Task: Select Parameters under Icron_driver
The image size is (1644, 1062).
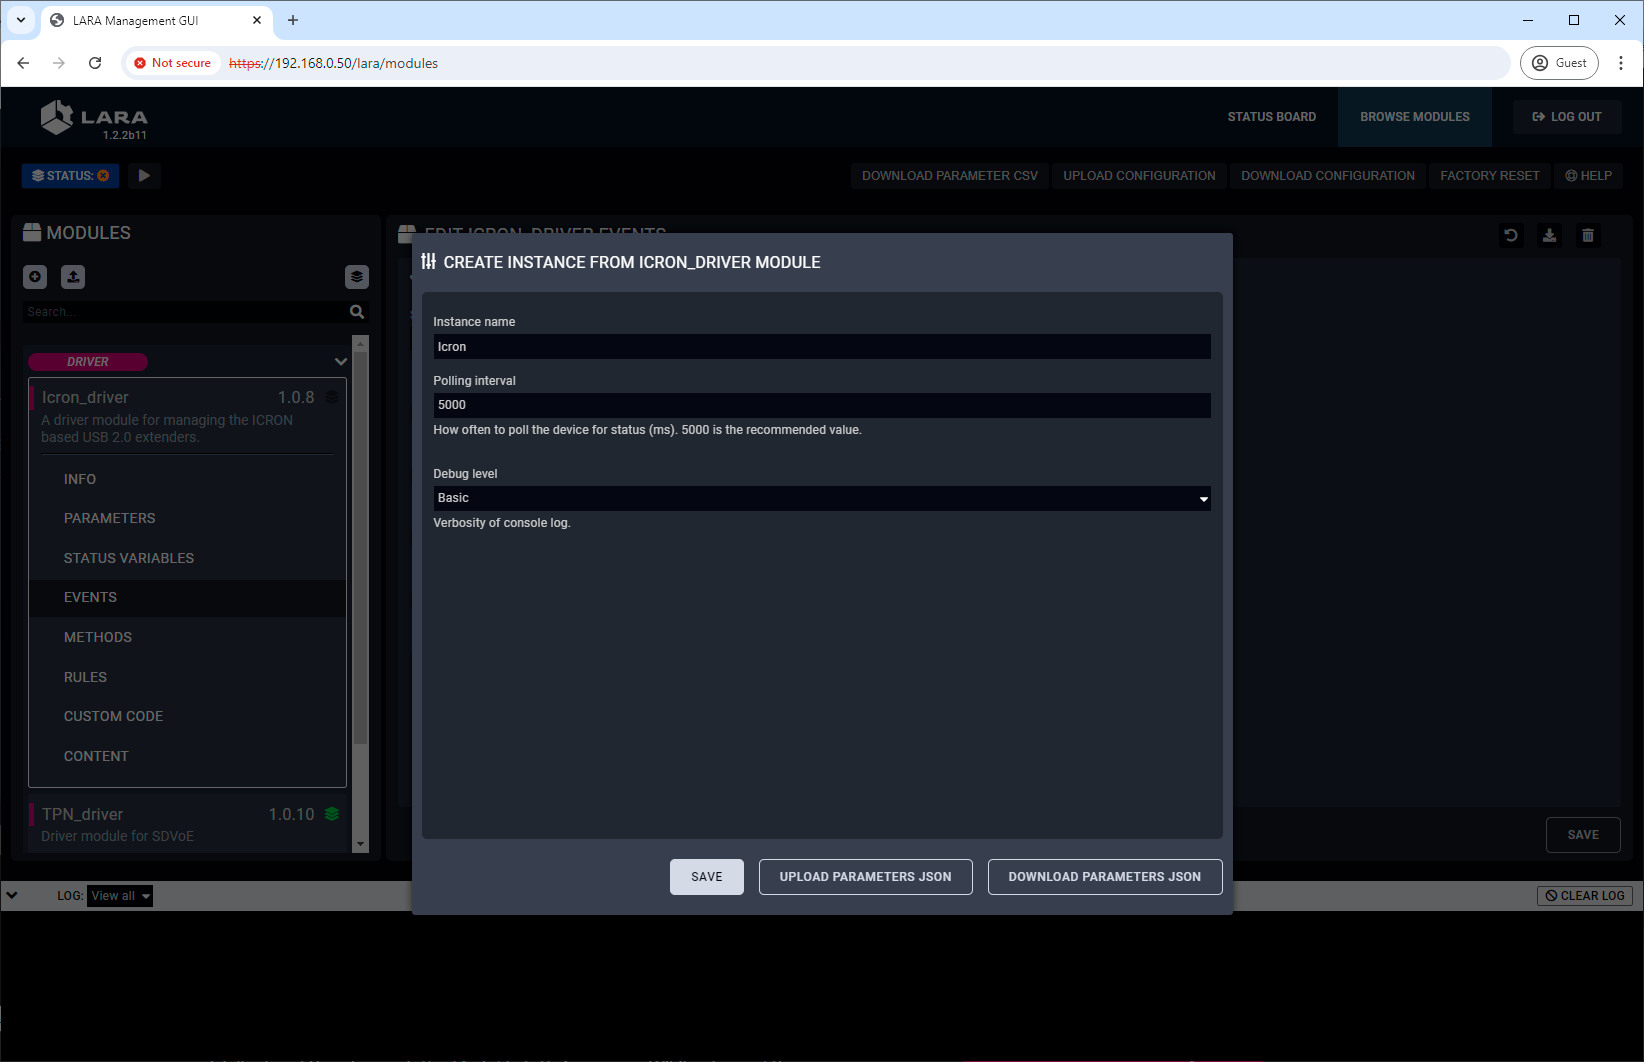Action: (x=110, y=518)
